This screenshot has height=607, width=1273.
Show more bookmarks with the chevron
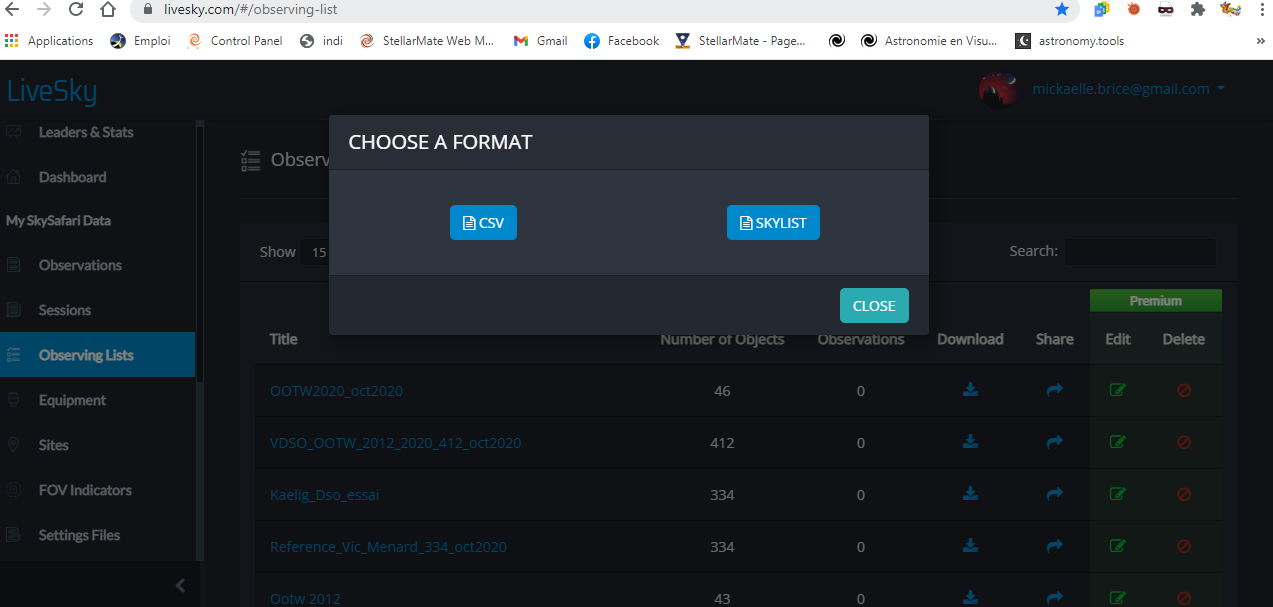1260,41
